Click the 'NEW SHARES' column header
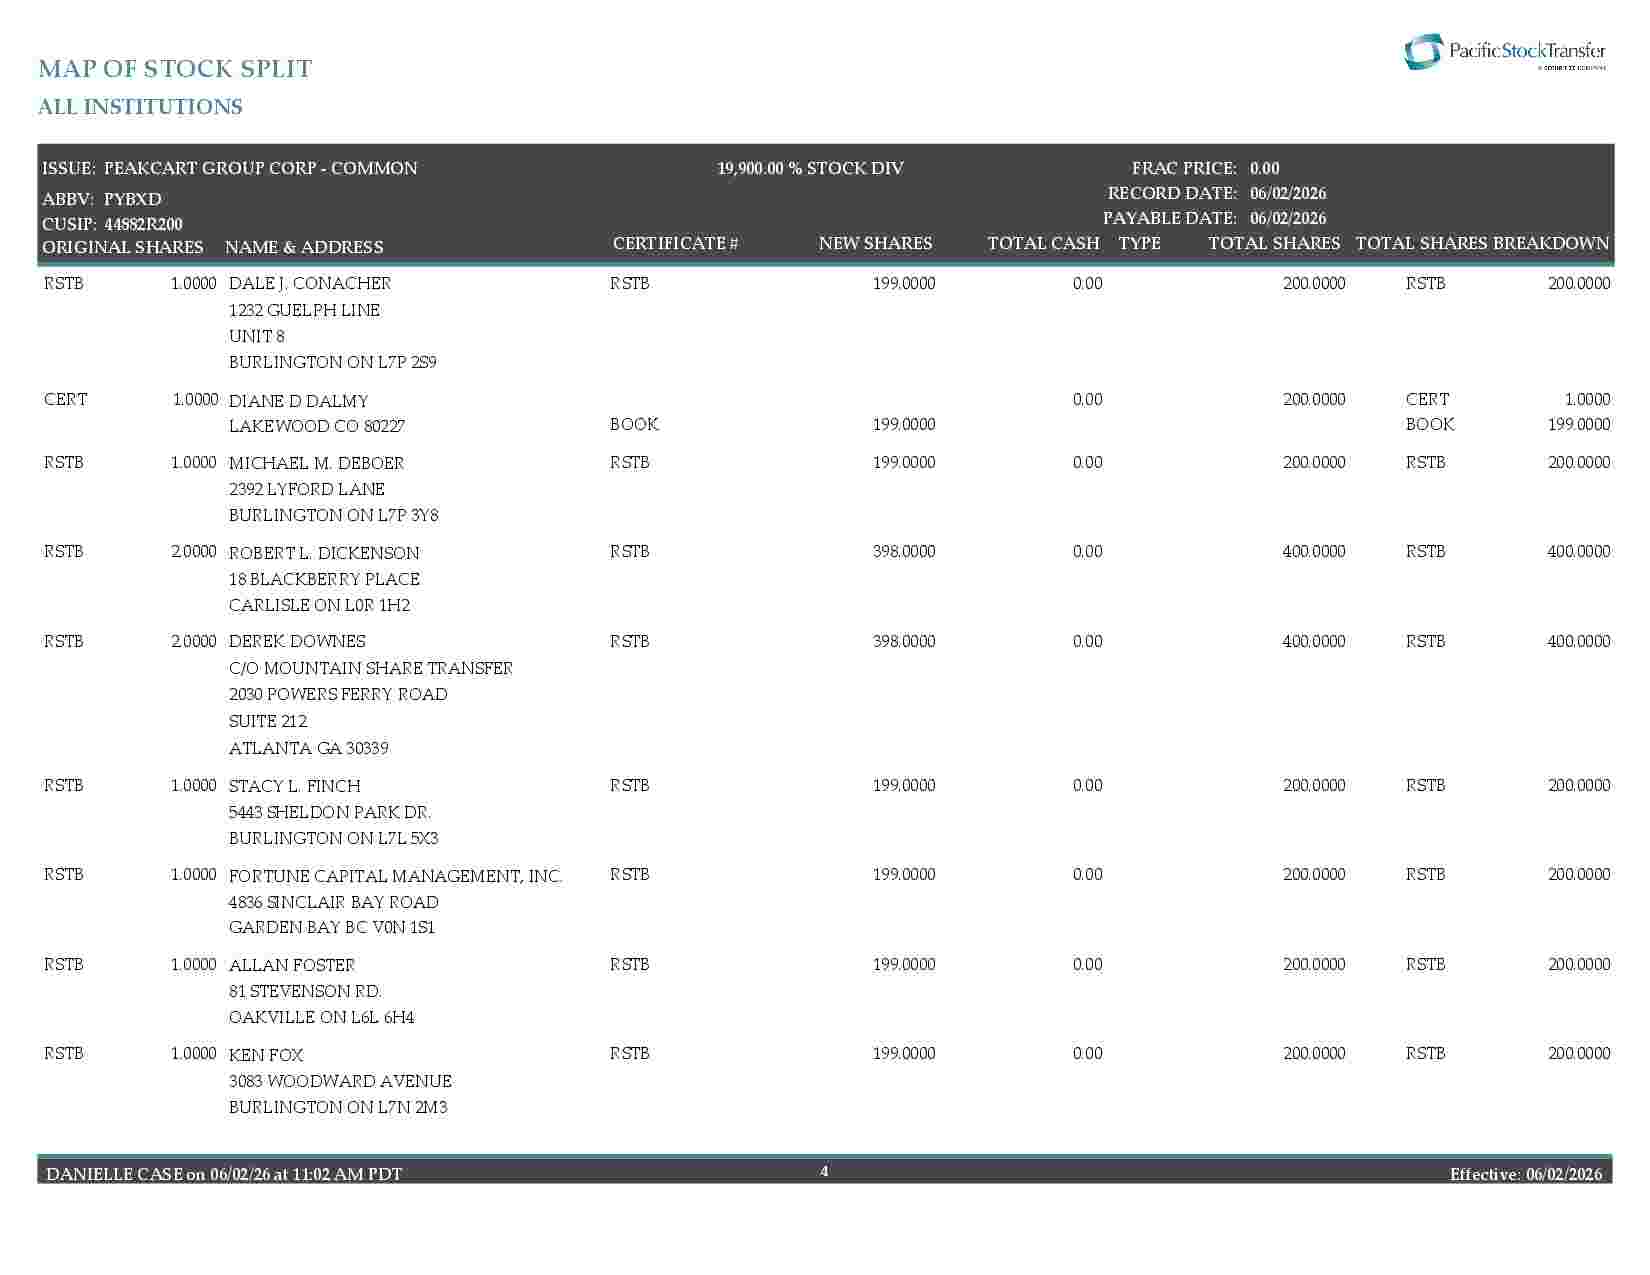This screenshot has width=1650, height=1275. [x=875, y=243]
